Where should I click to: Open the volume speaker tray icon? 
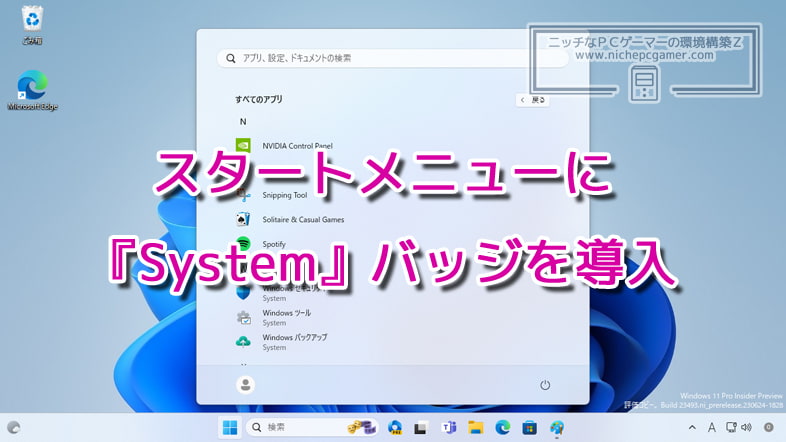pyautogui.click(x=746, y=427)
